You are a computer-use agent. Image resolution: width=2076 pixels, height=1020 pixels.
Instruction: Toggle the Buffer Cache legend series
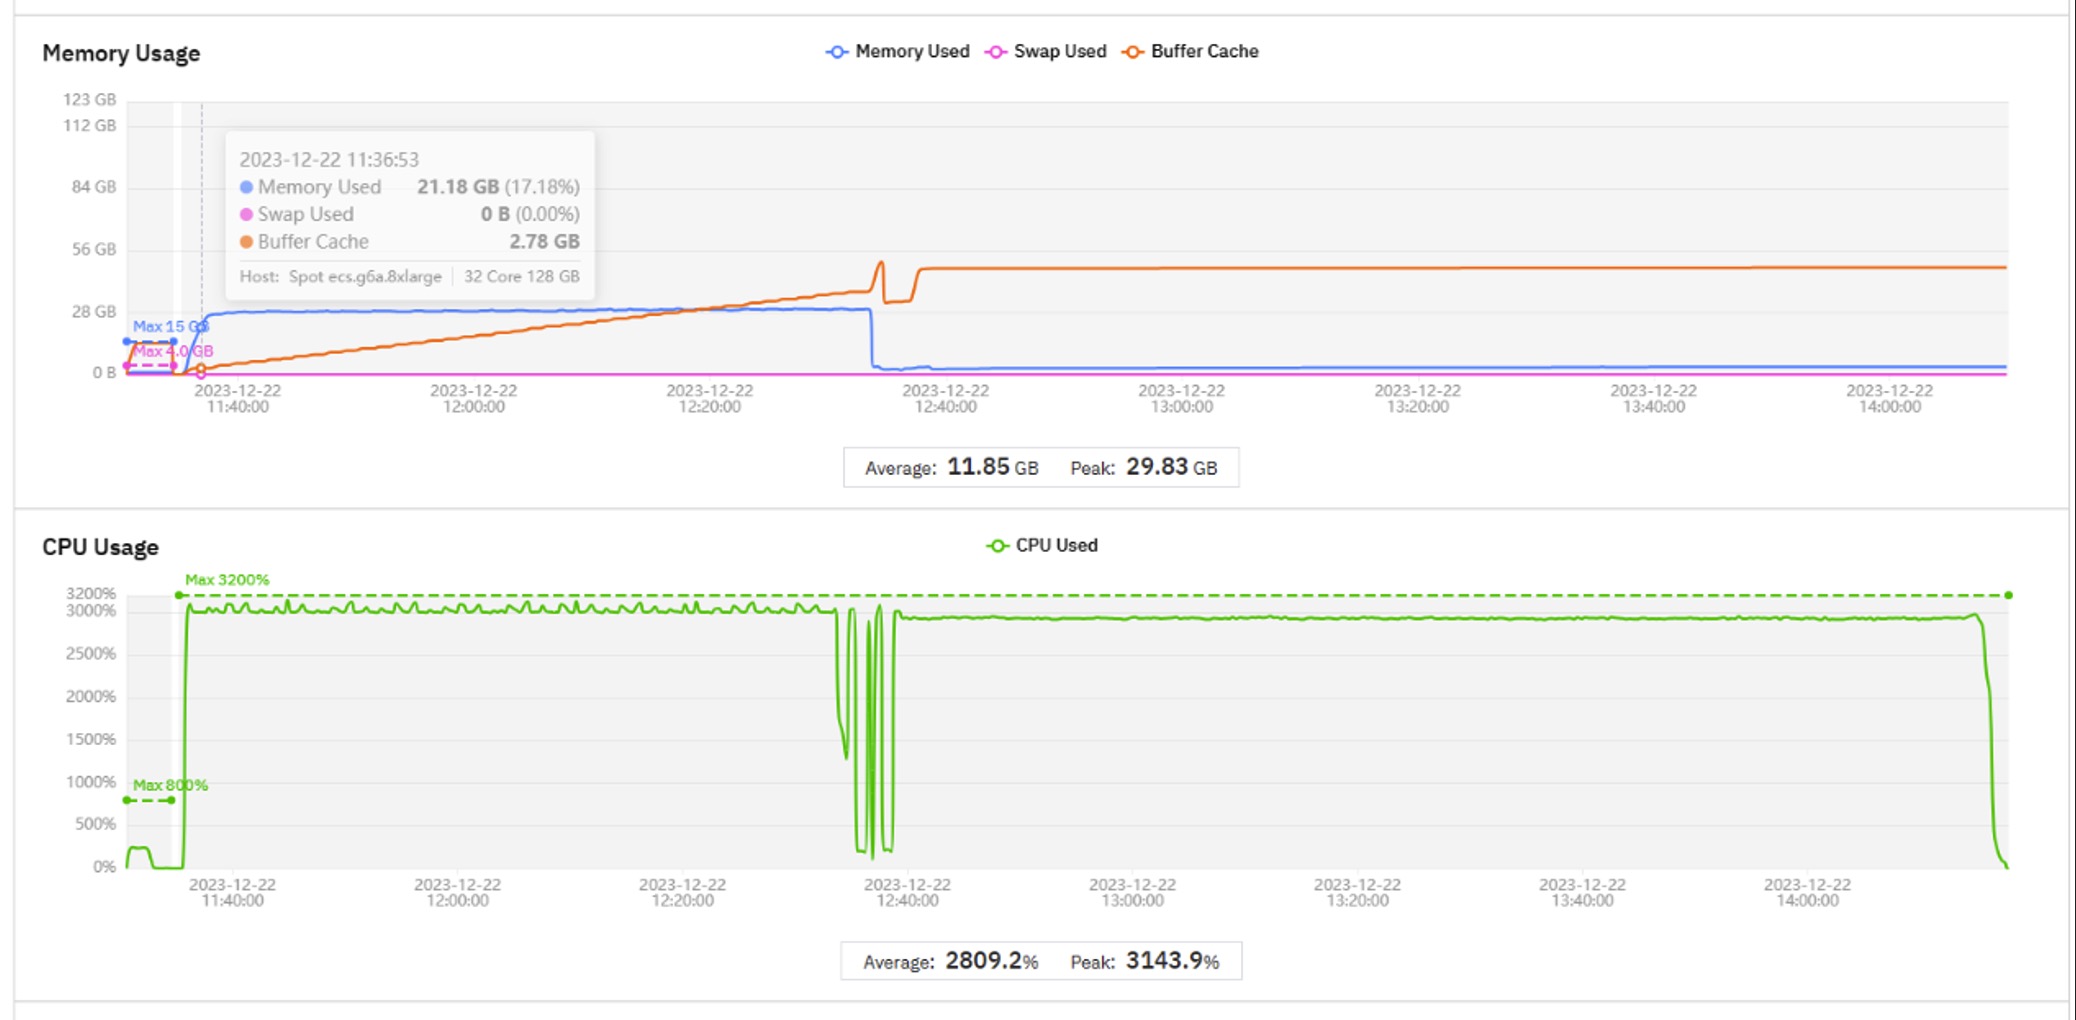point(1190,51)
